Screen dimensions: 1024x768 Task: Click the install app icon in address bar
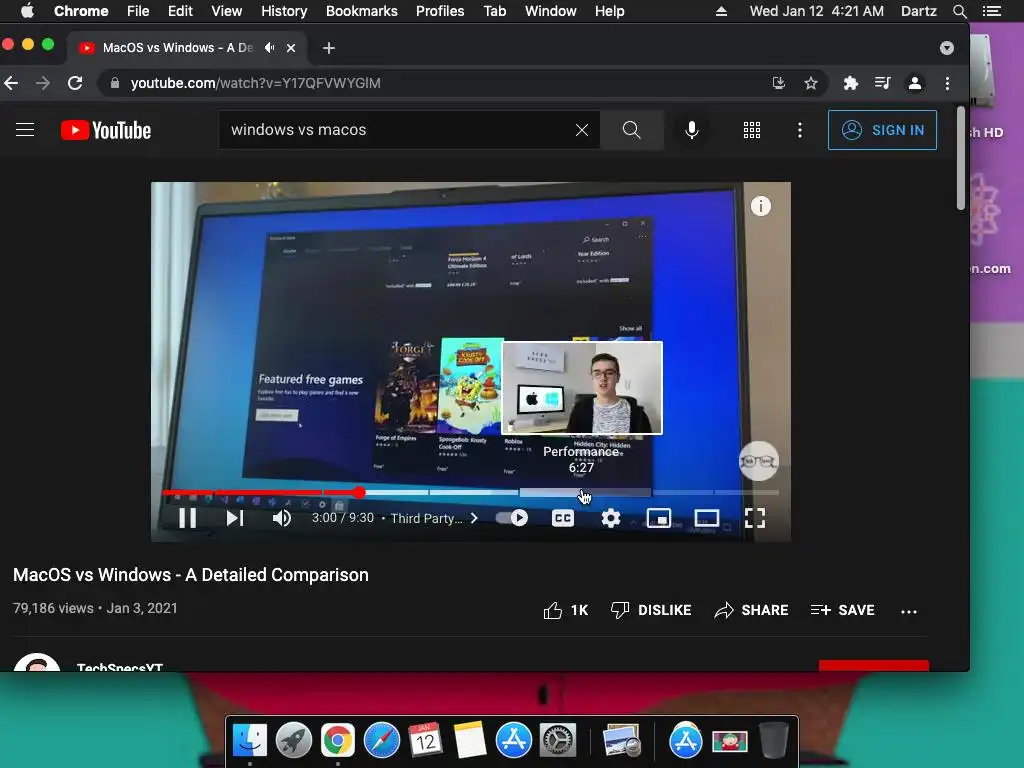778,83
